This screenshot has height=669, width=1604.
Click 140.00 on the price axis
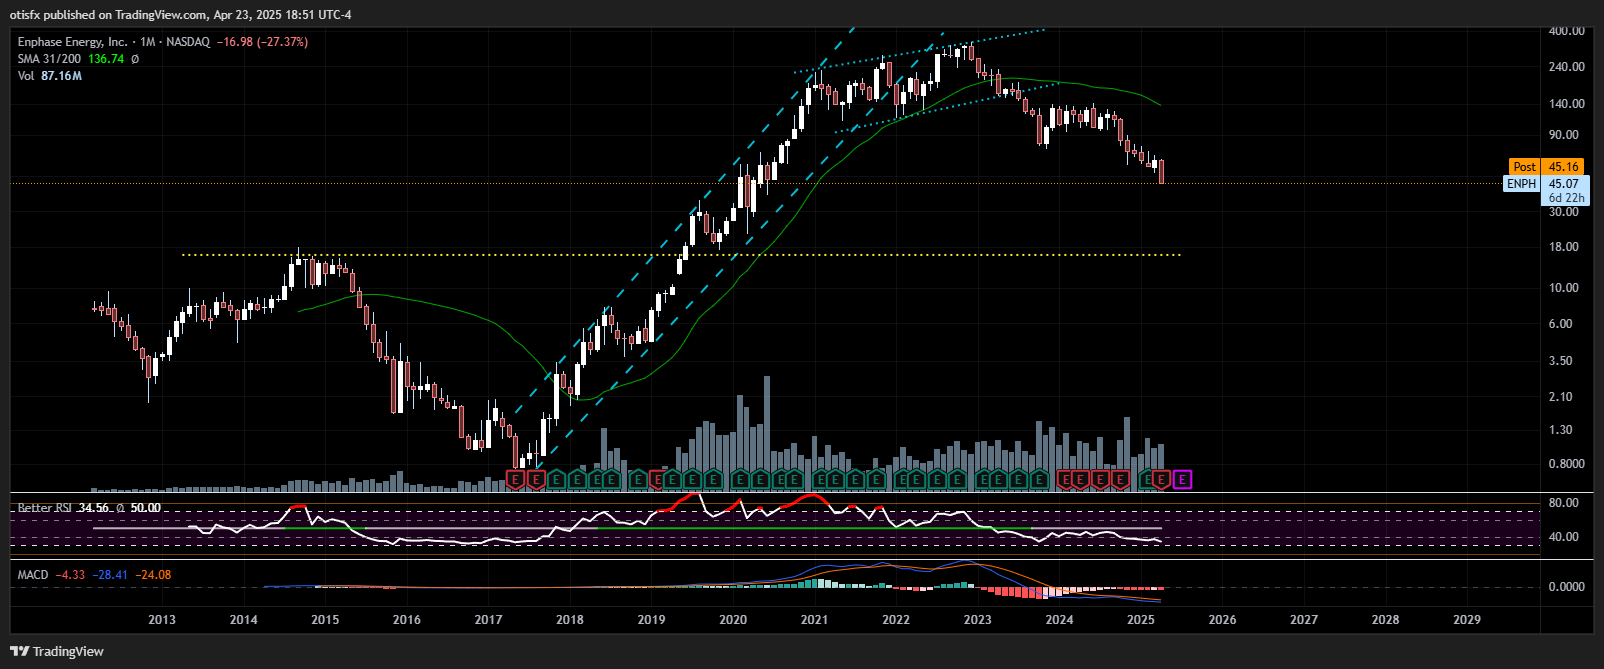1566,104
